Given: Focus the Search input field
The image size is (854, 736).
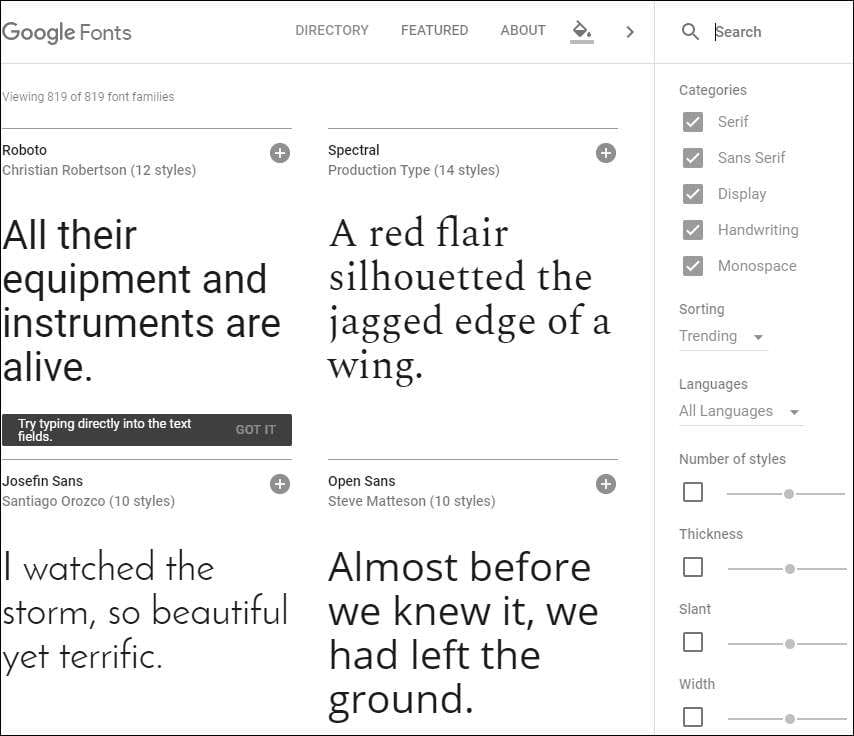Looking at the screenshot, I should point(779,32).
